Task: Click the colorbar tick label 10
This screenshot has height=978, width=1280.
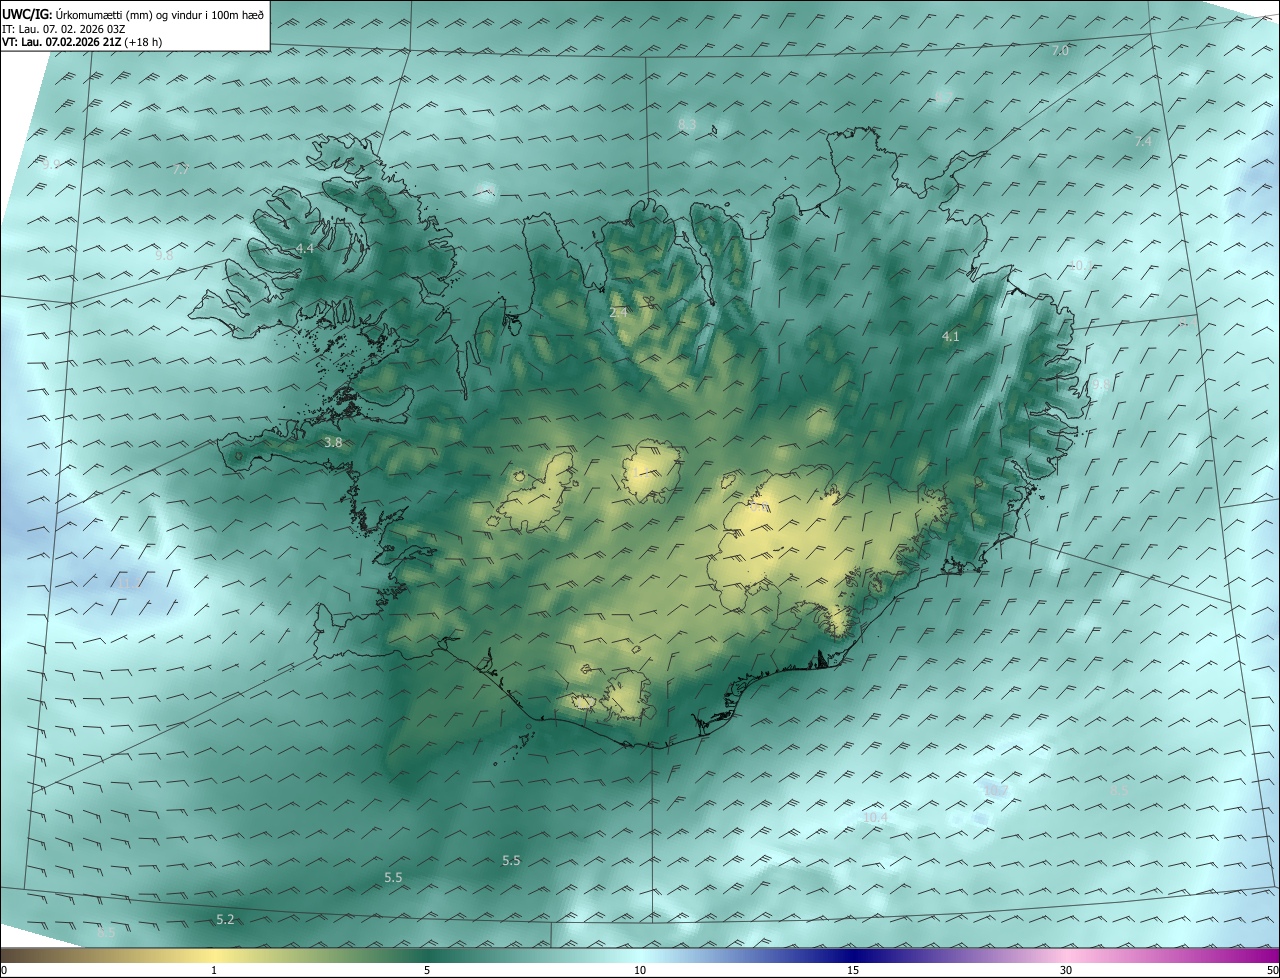Action: 640,970
